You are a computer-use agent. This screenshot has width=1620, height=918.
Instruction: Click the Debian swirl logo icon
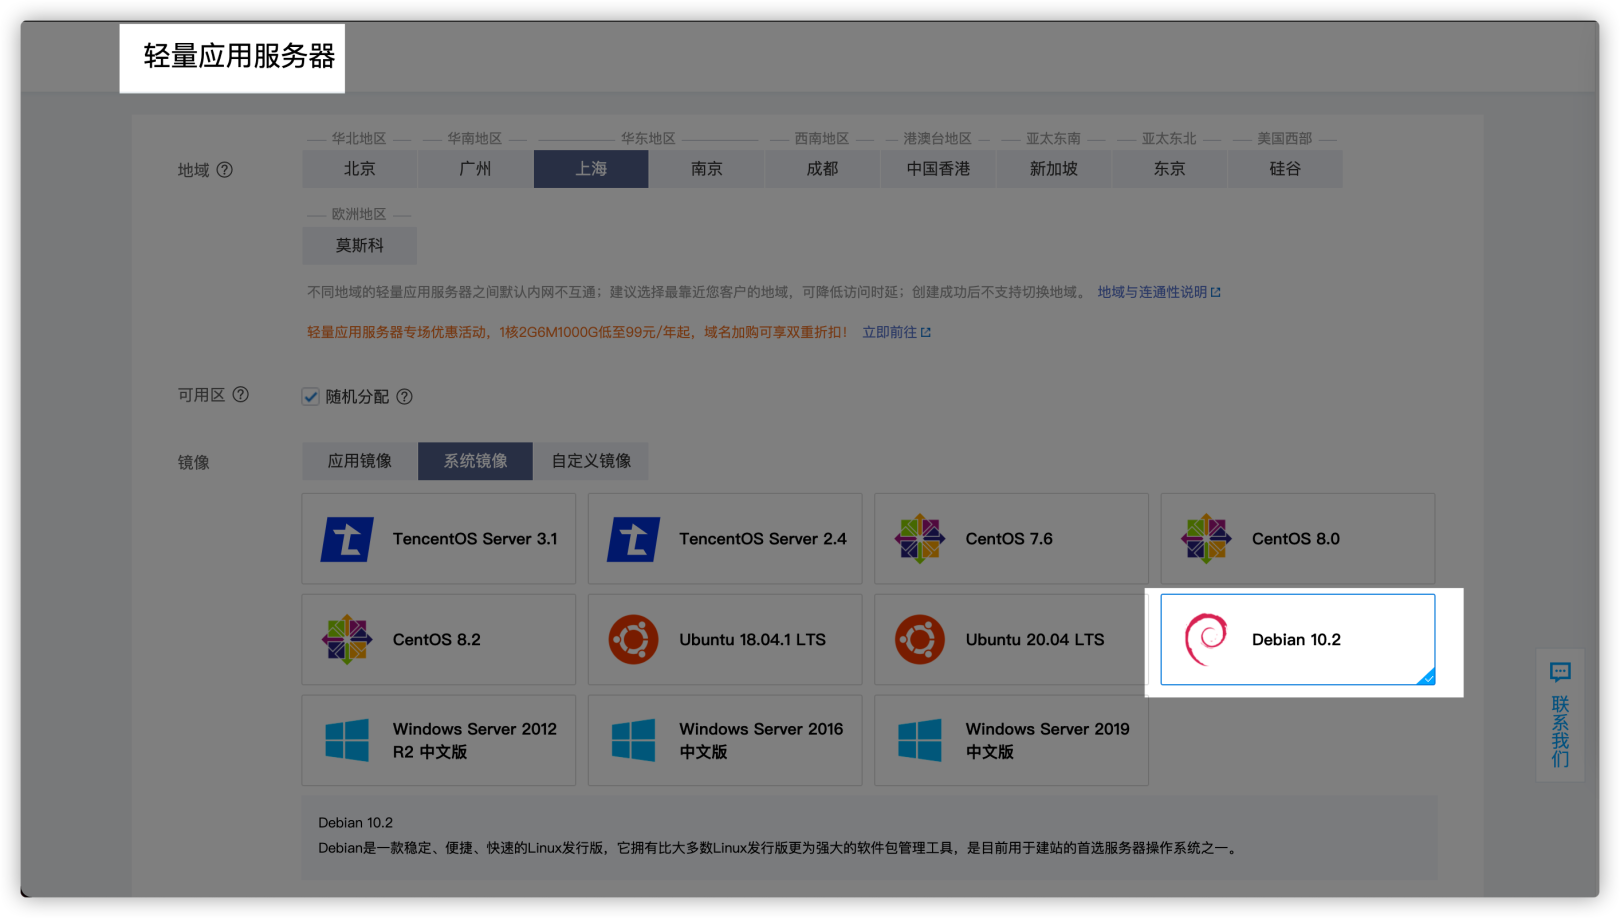(1206, 640)
